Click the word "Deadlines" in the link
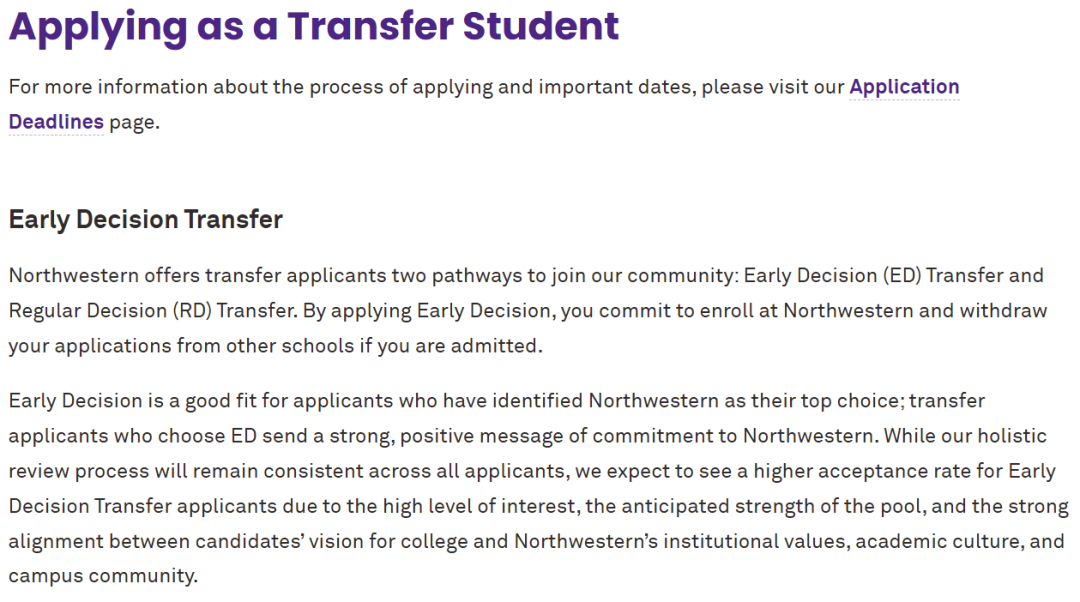This screenshot has width=1080, height=602. click(x=56, y=122)
